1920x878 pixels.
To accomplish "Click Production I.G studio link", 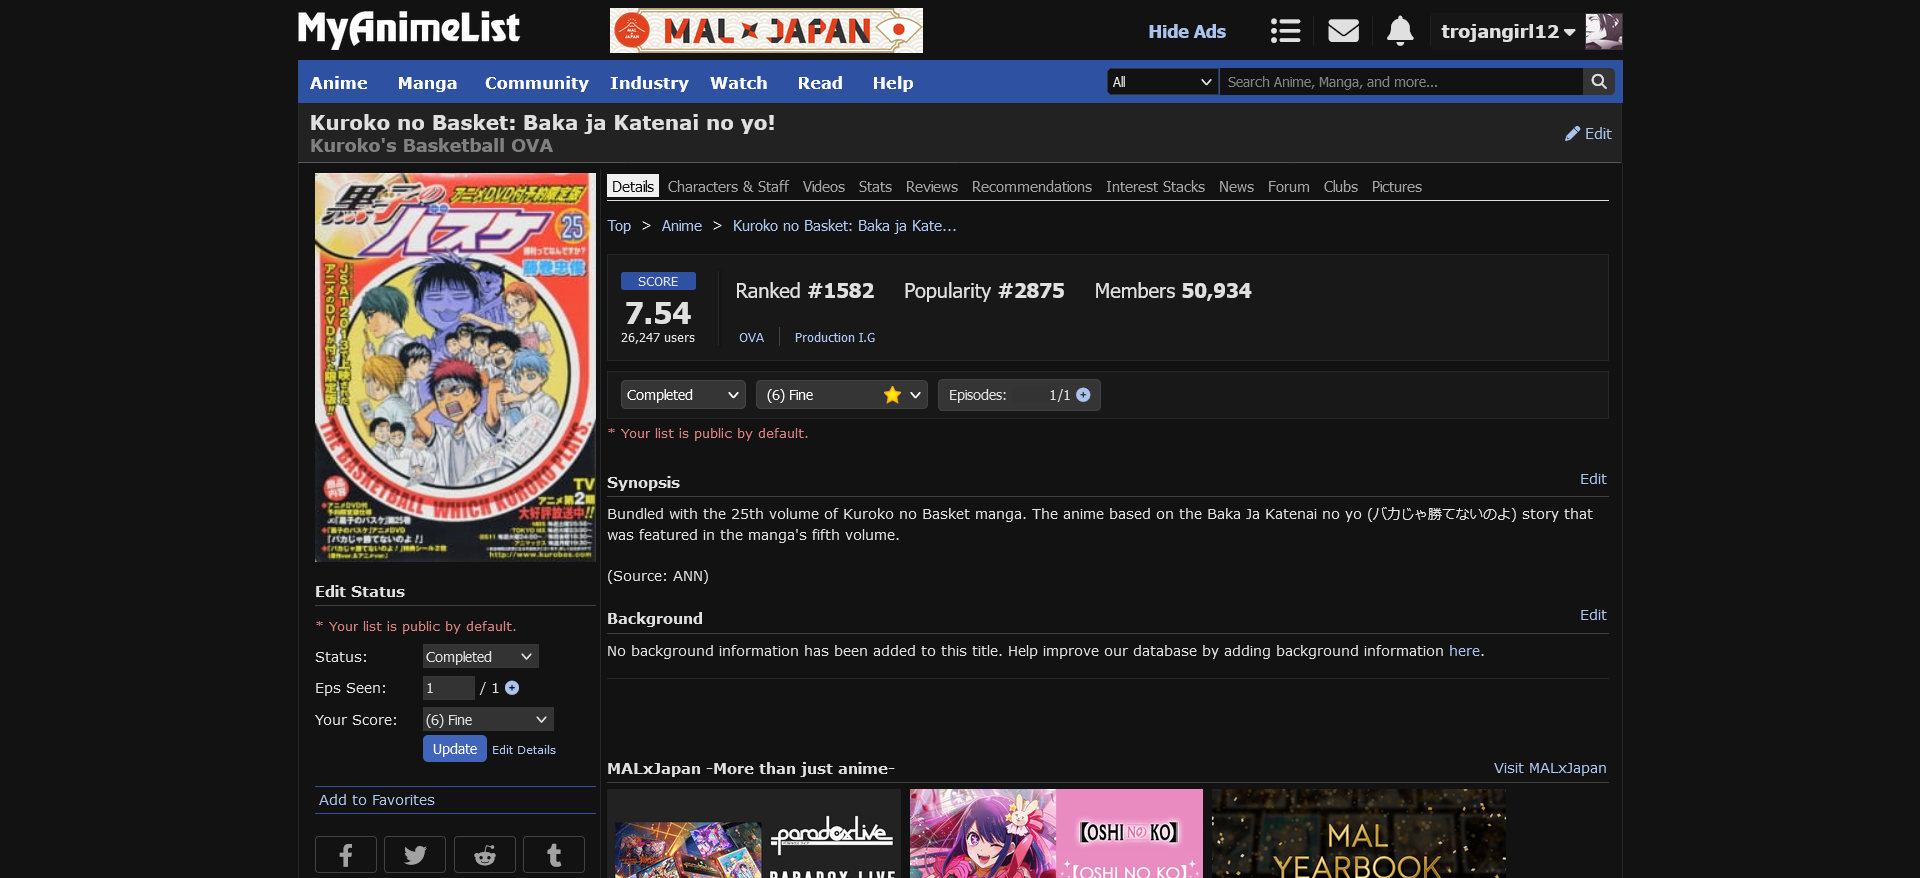I will pos(835,338).
